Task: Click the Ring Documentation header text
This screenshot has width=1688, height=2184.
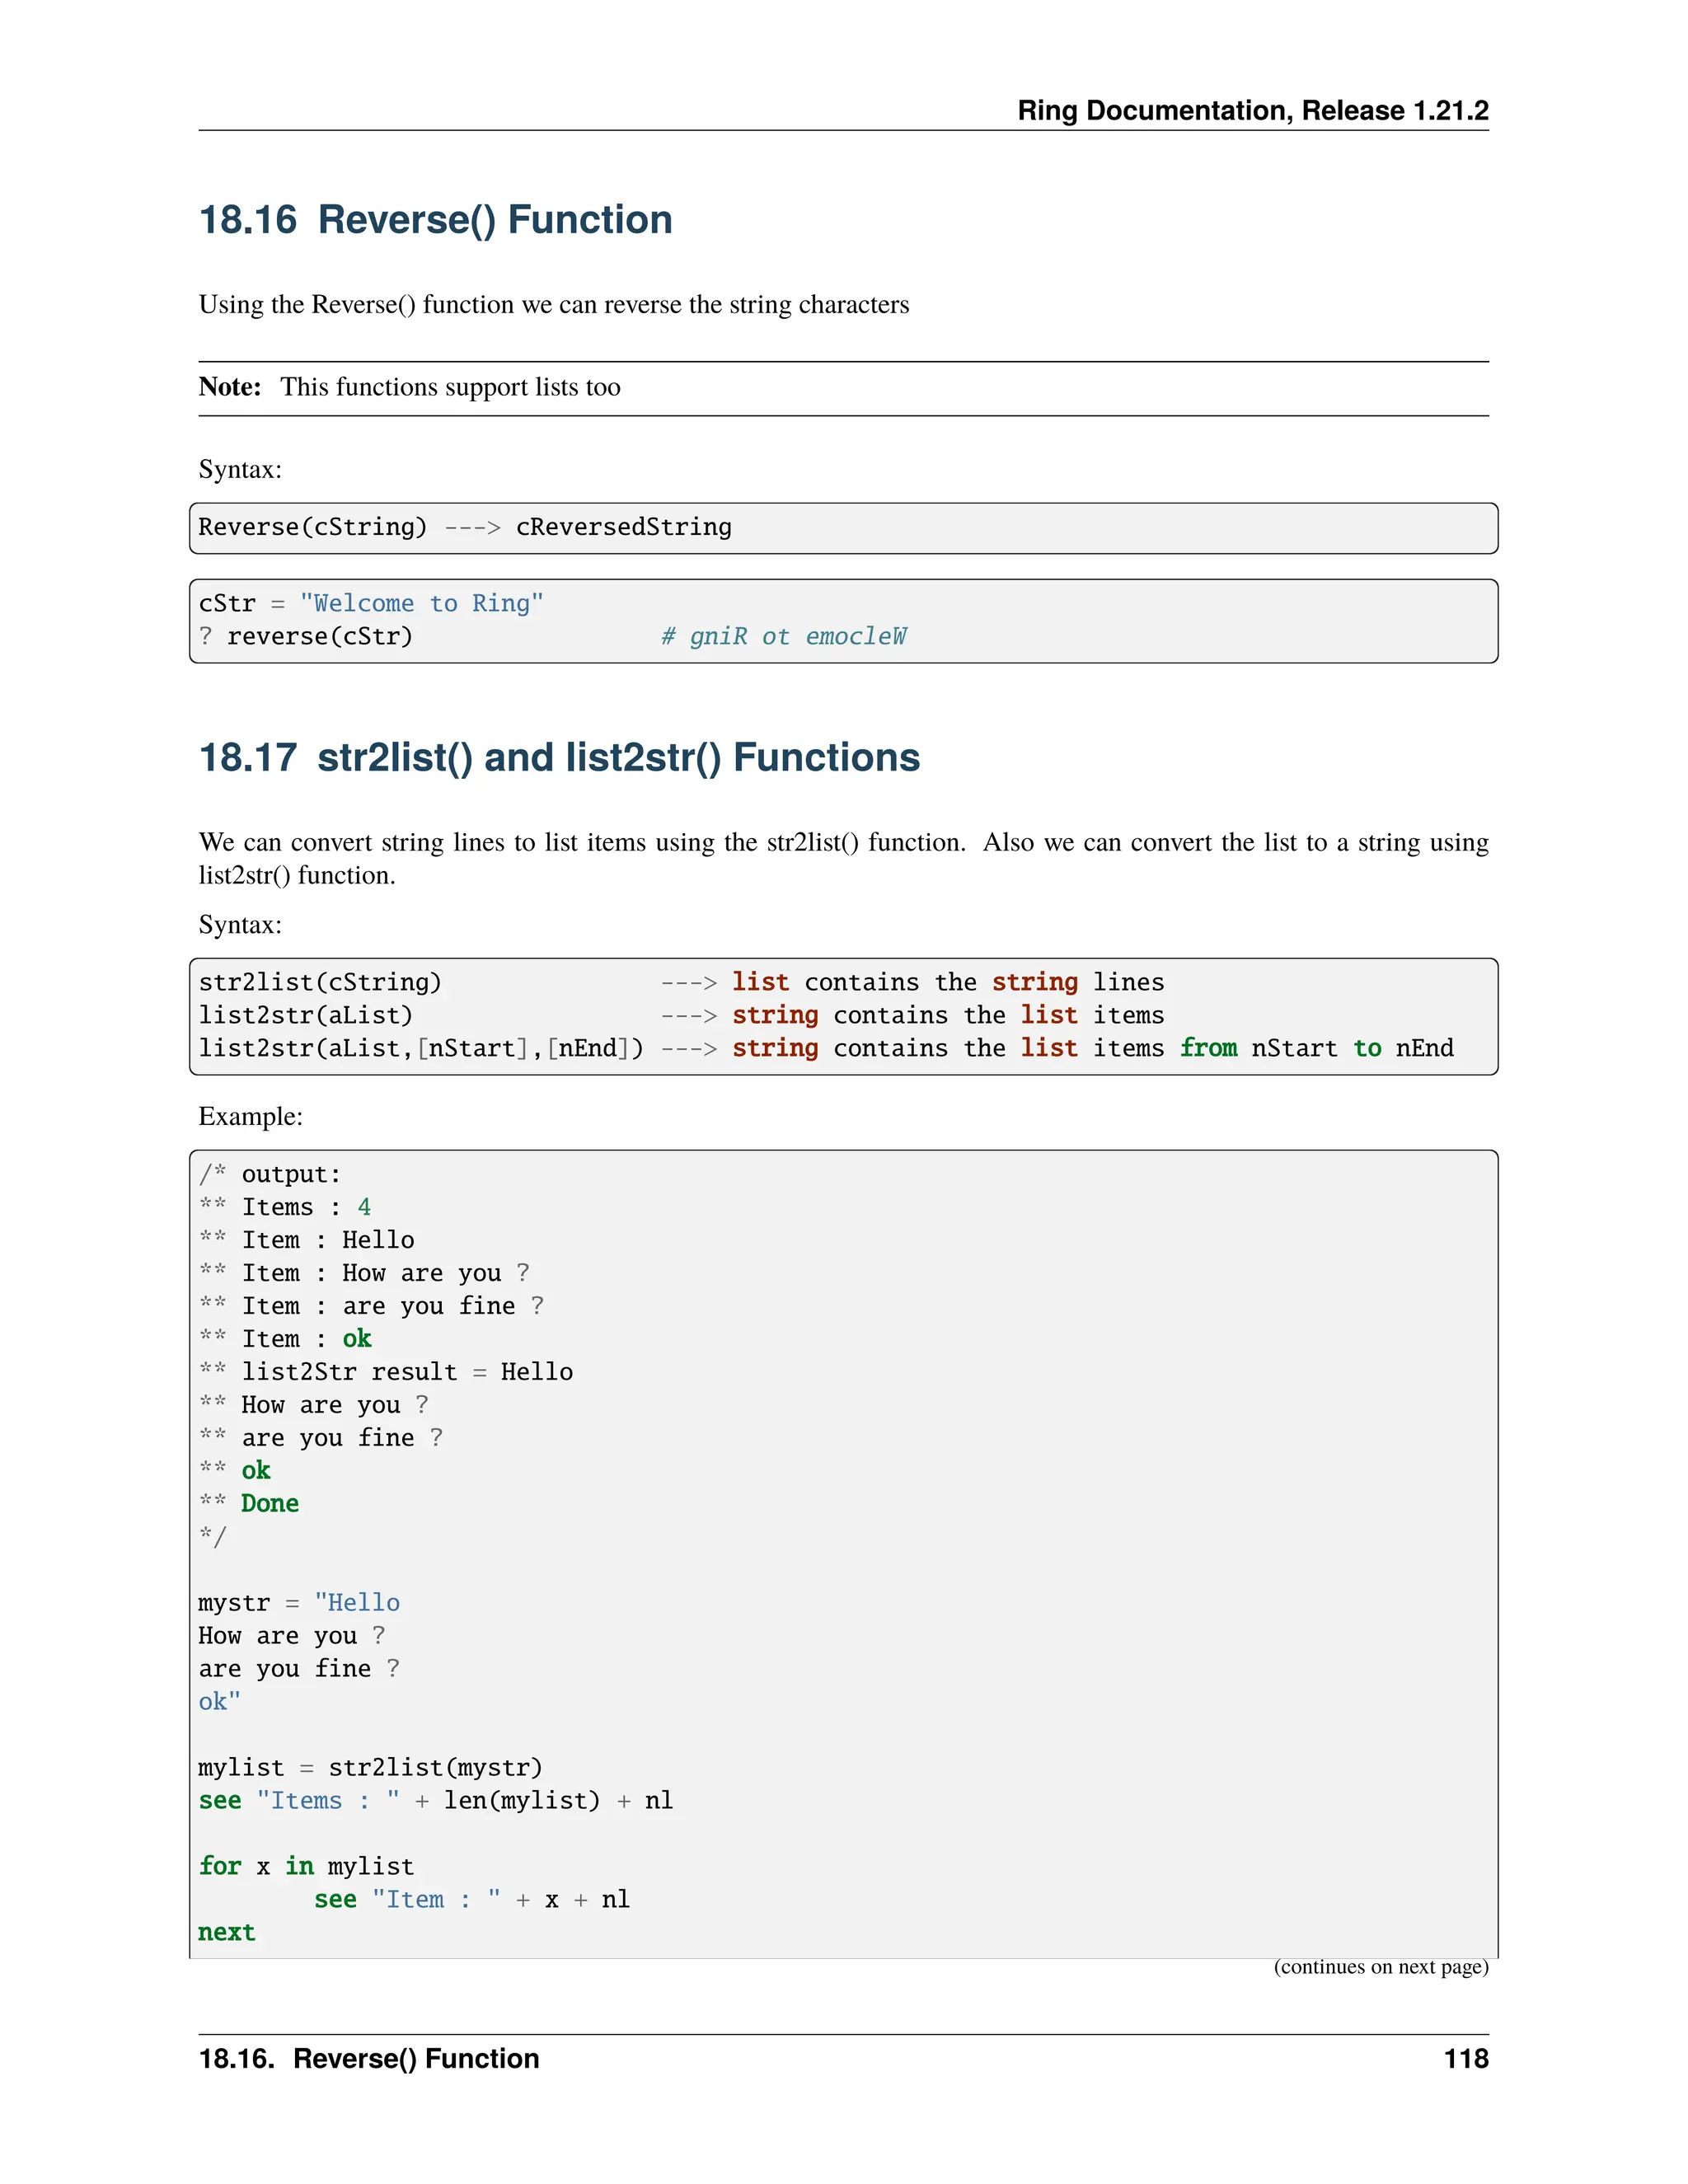Action: tap(1252, 110)
